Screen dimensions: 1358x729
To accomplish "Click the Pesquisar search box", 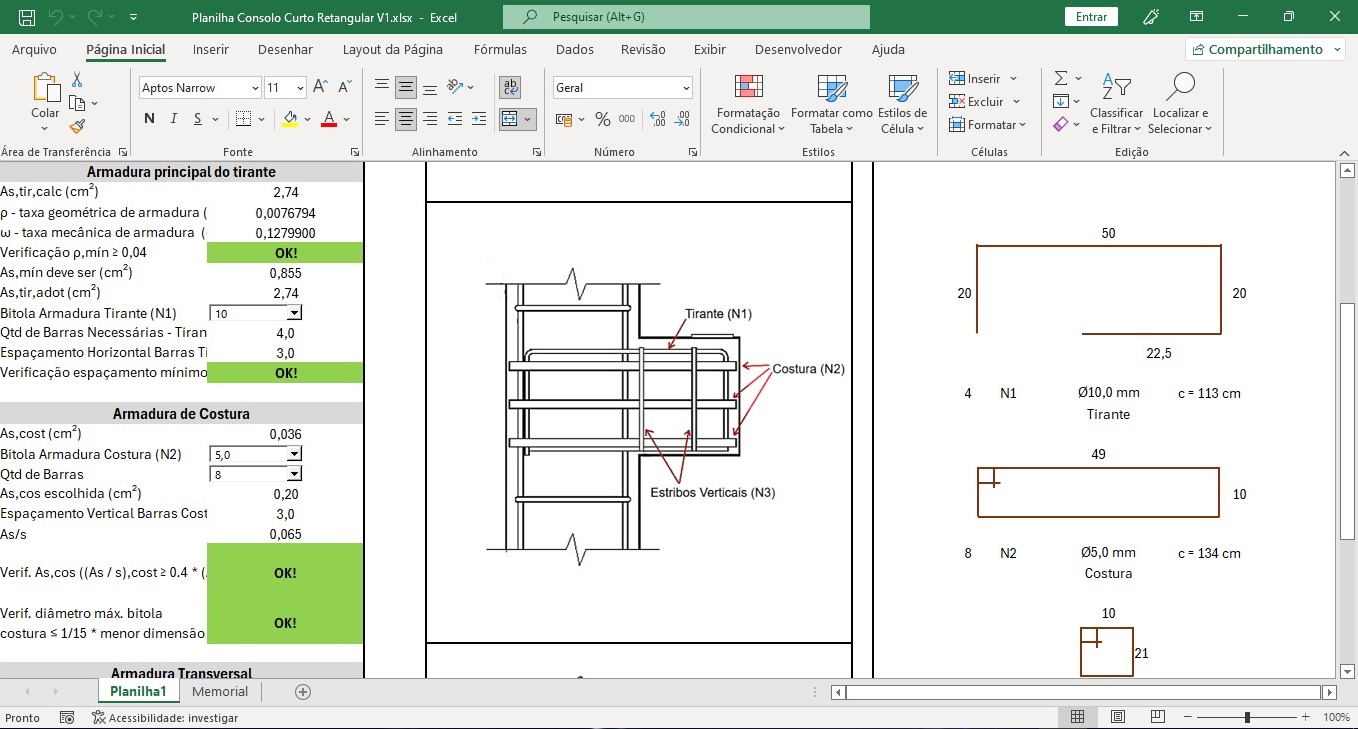I will coord(686,17).
